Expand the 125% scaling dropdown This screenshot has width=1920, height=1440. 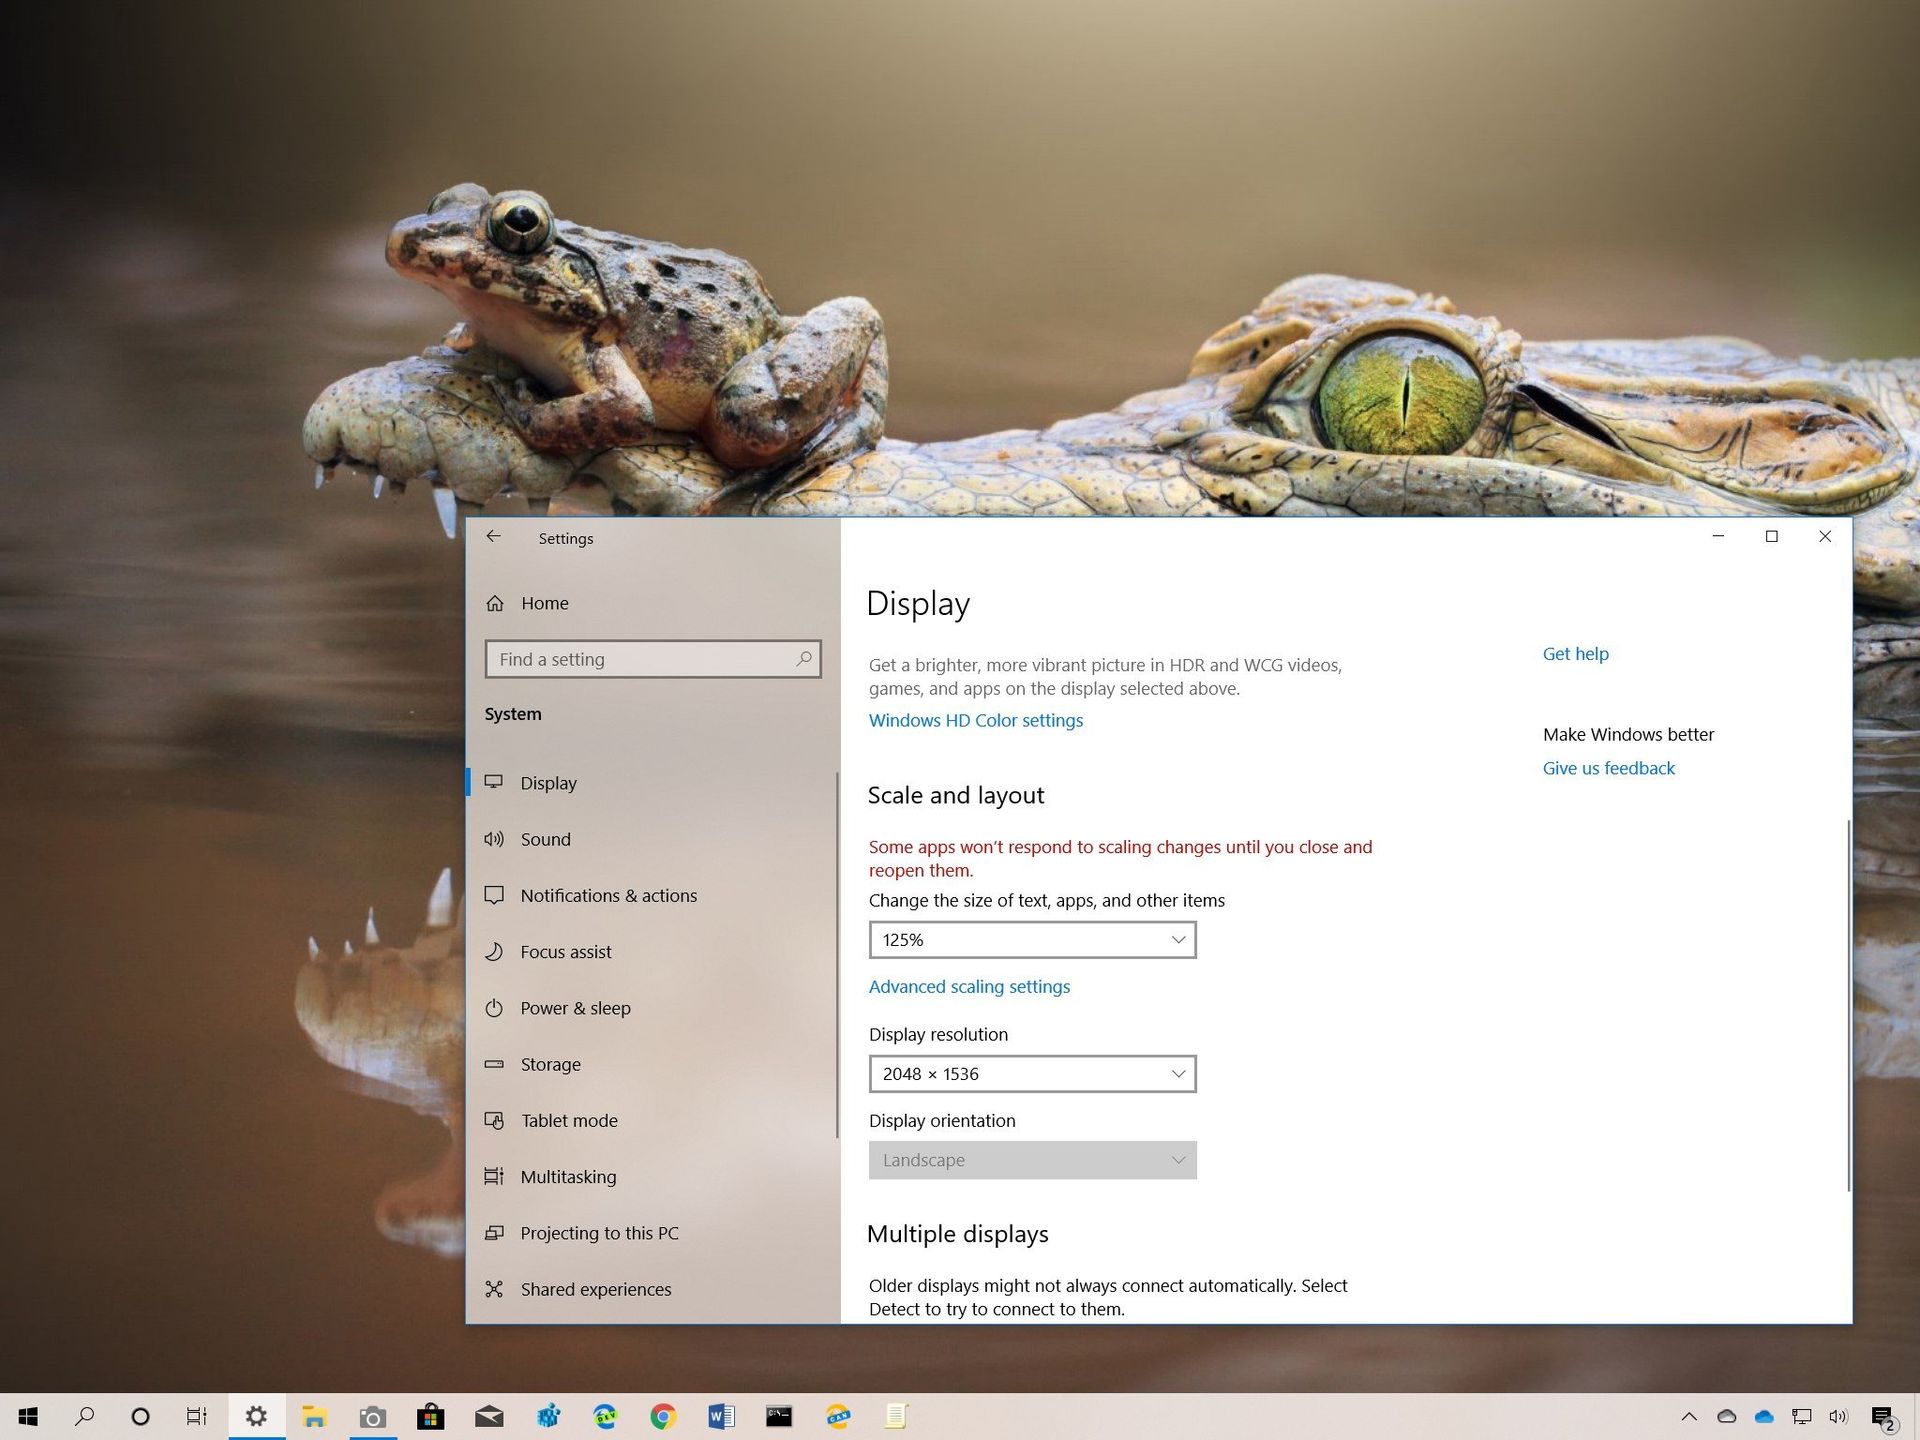point(1032,940)
